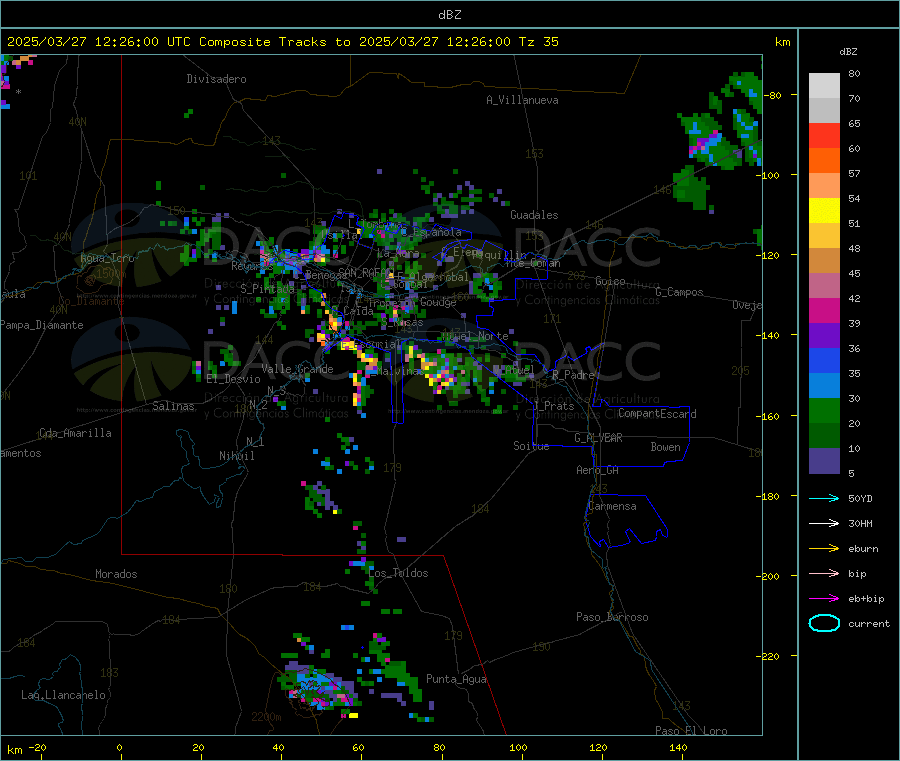Click the cyan 'current' ellipse legend icon
The width and height of the screenshot is (900, 761).
pos(824,623)
